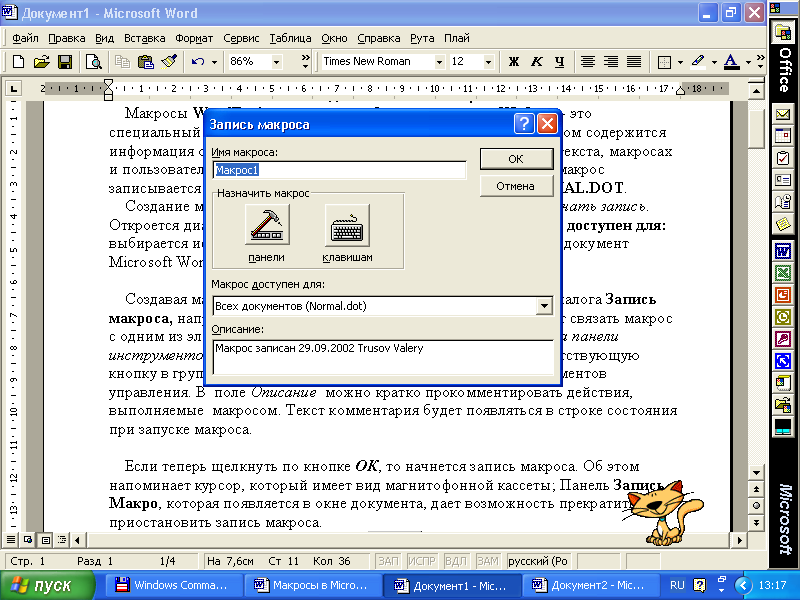
Task: Click the Имя макроса text field
Action: (x=339, y=170)
